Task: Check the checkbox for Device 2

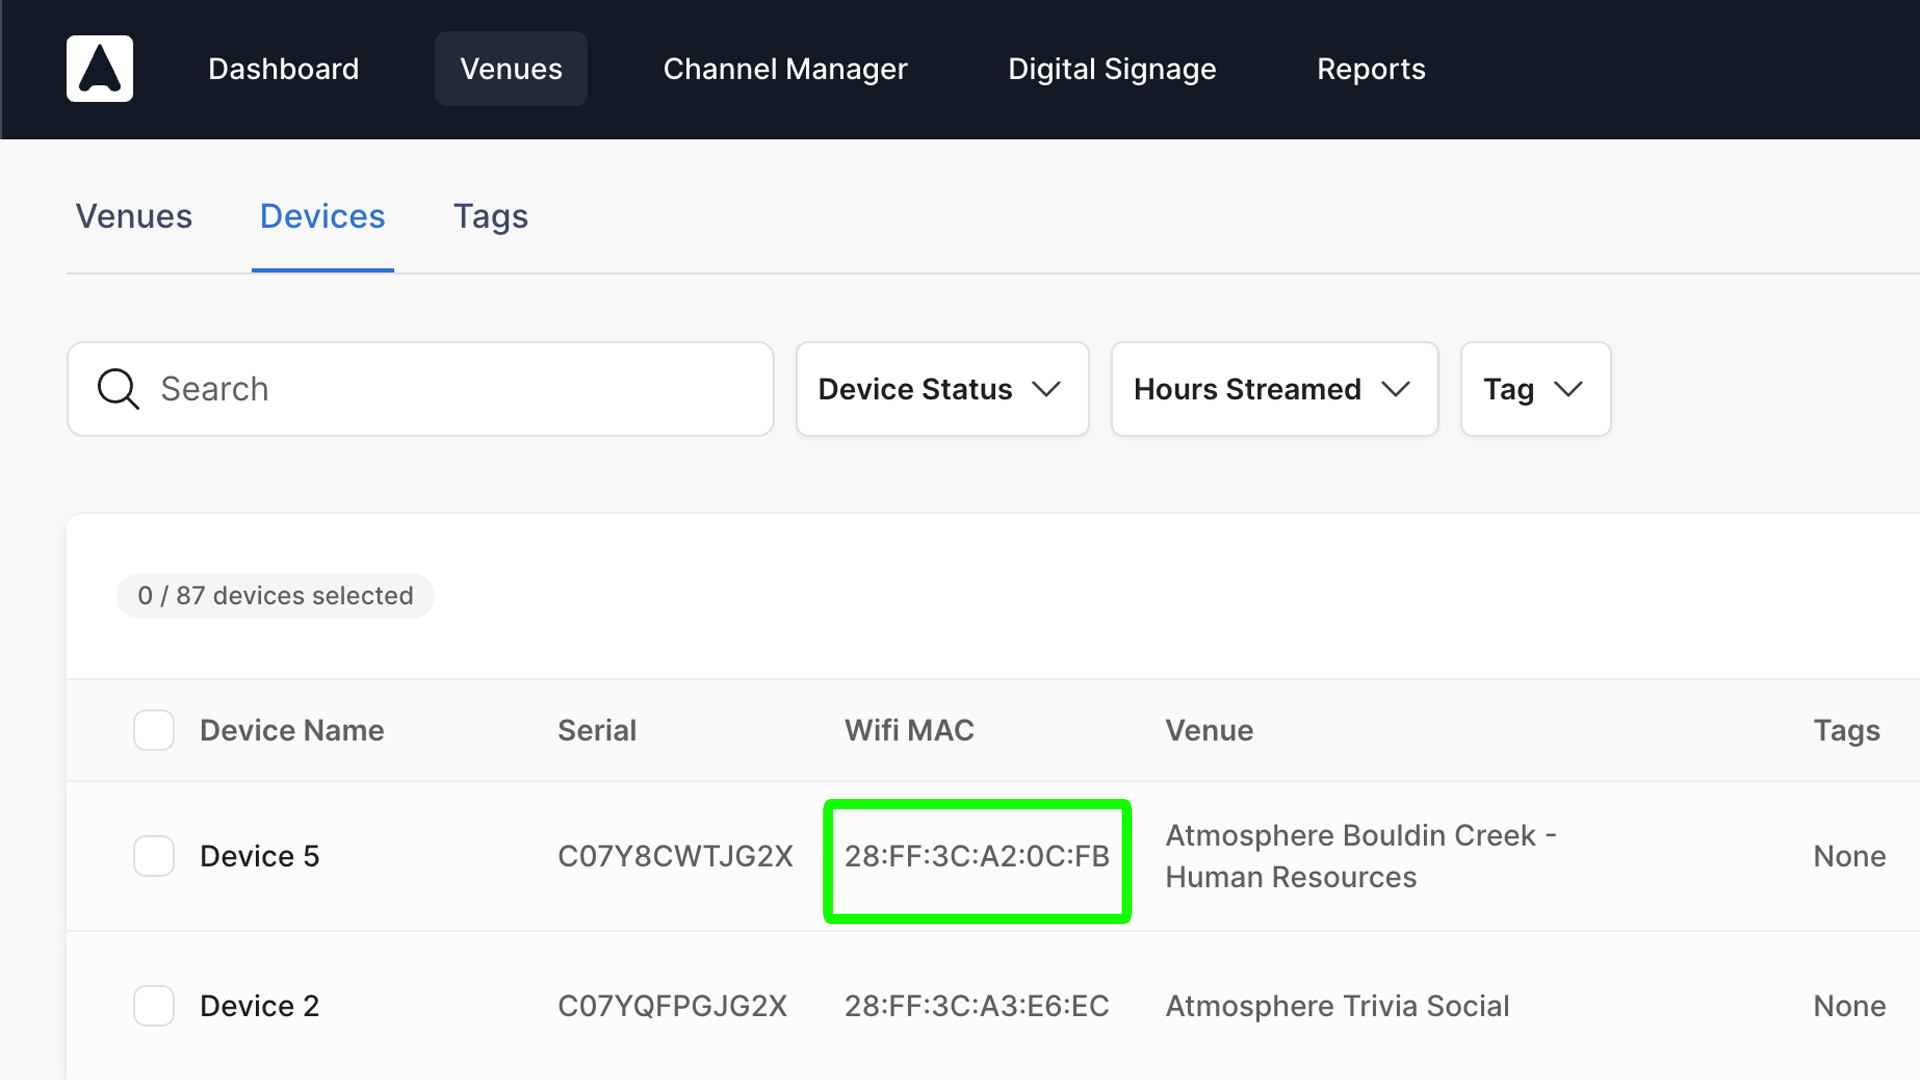Action: point(153,1006)
